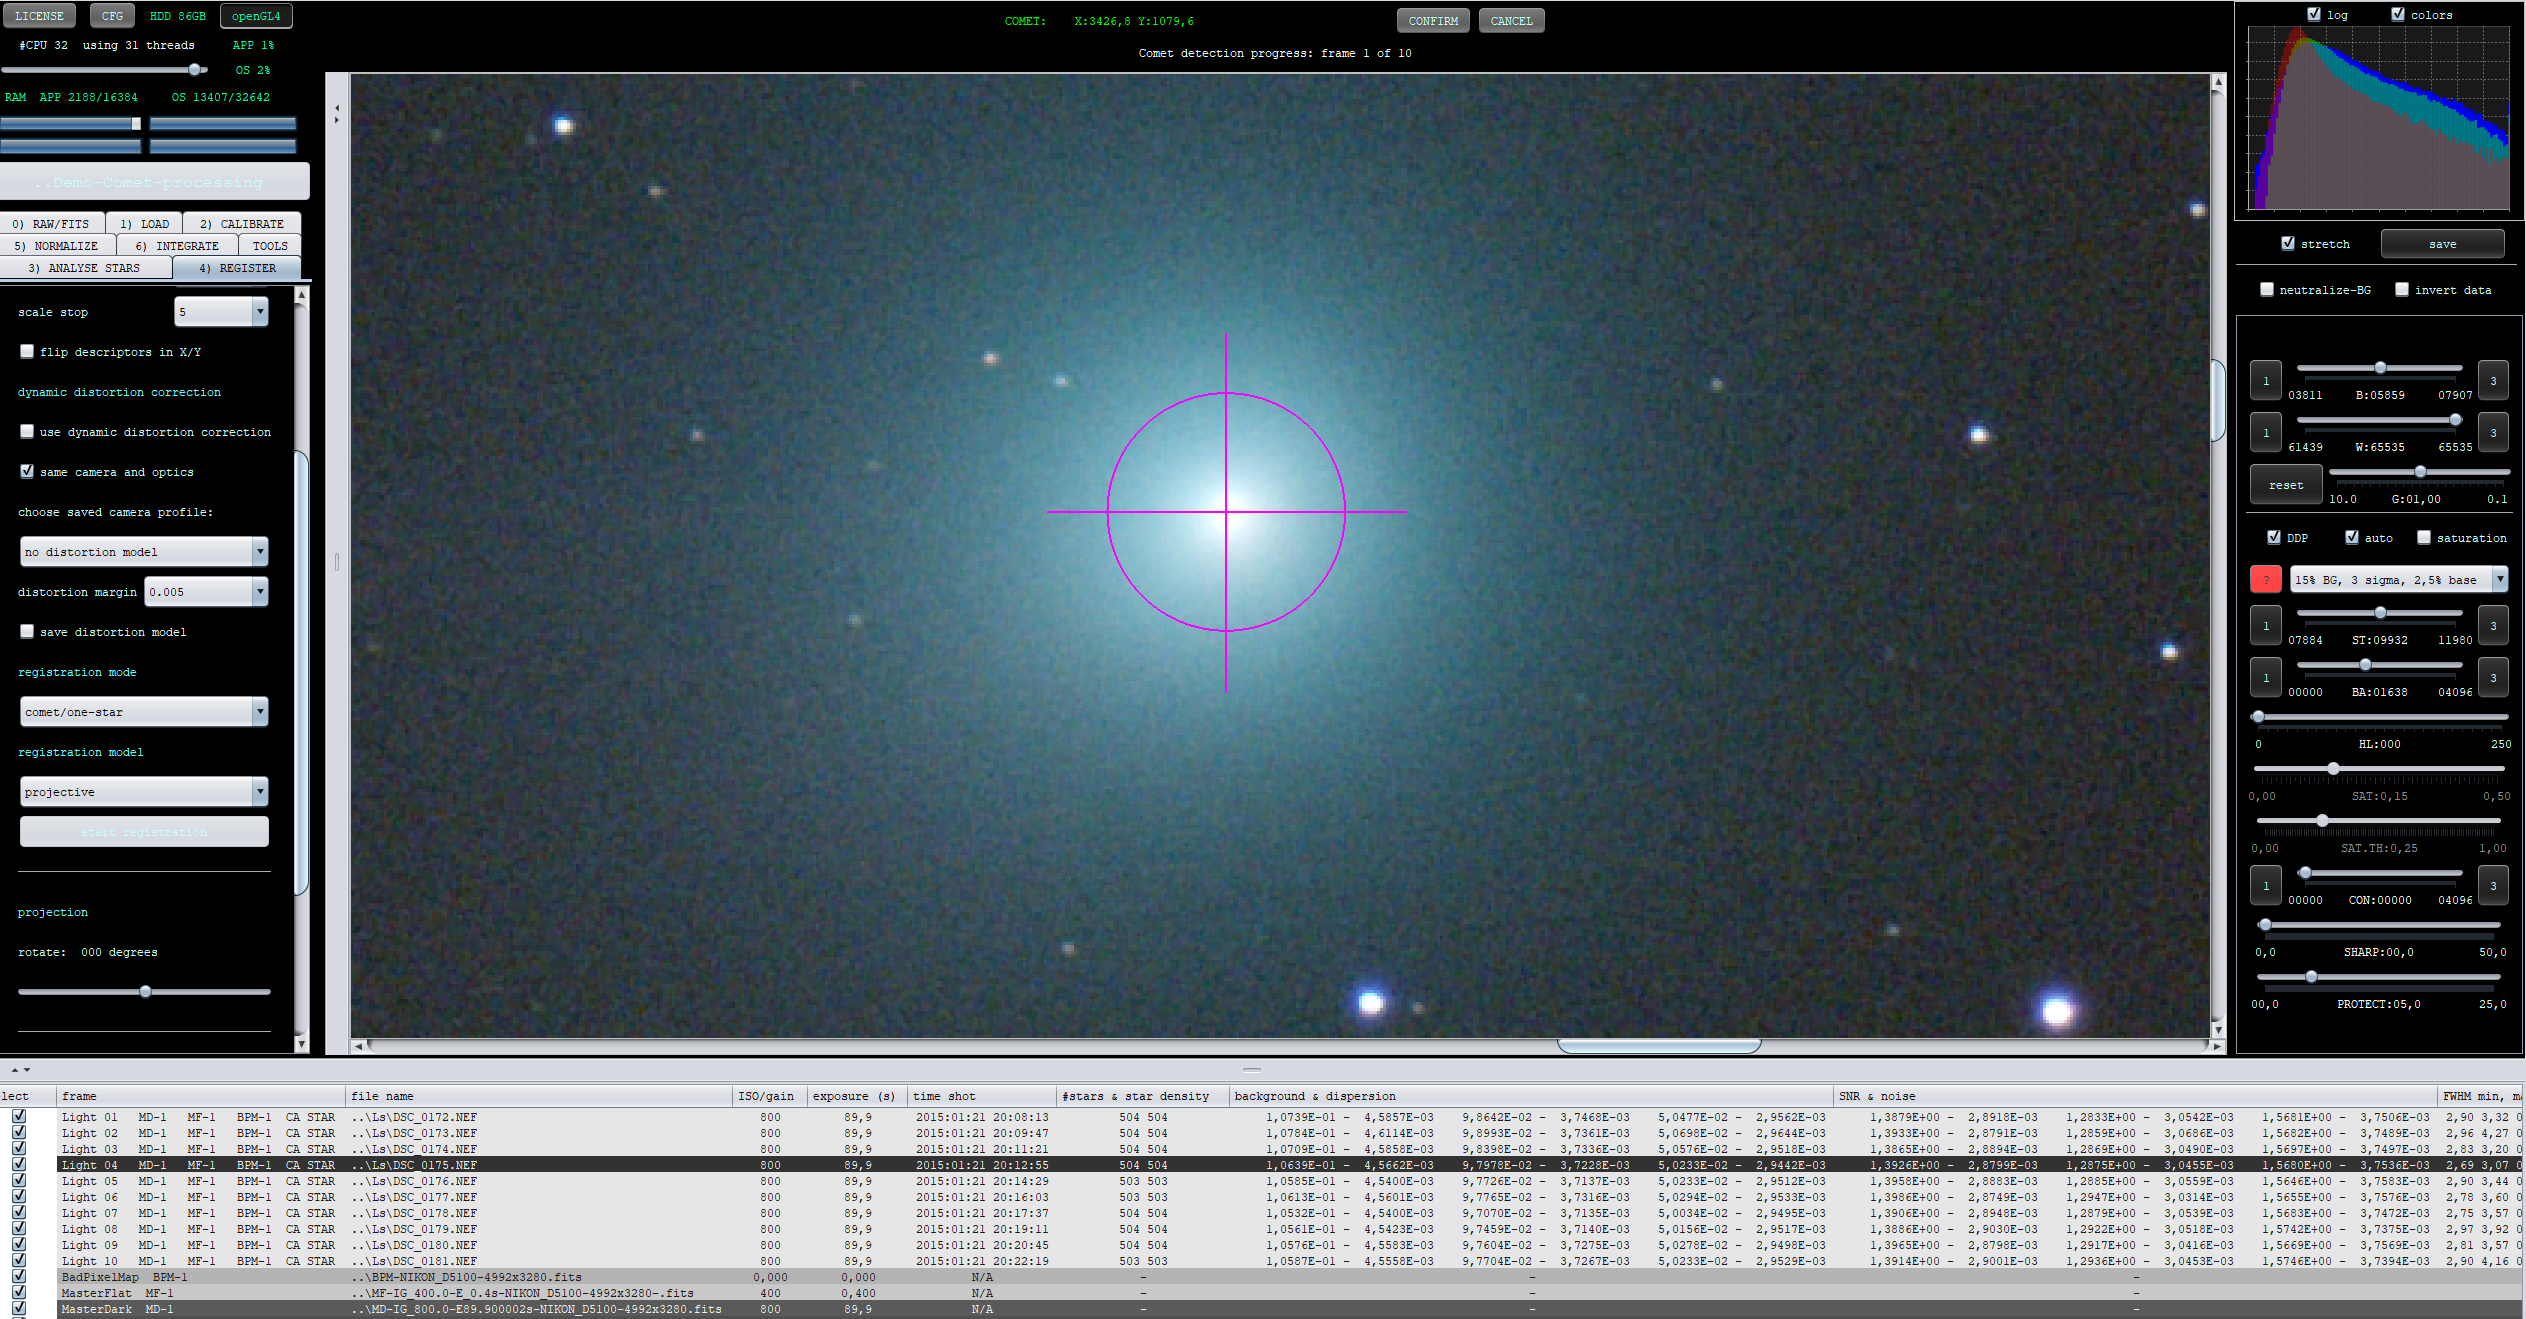
Task: Click the "1" button beside the ST:09932 slider
Action: click(2265, 626)
